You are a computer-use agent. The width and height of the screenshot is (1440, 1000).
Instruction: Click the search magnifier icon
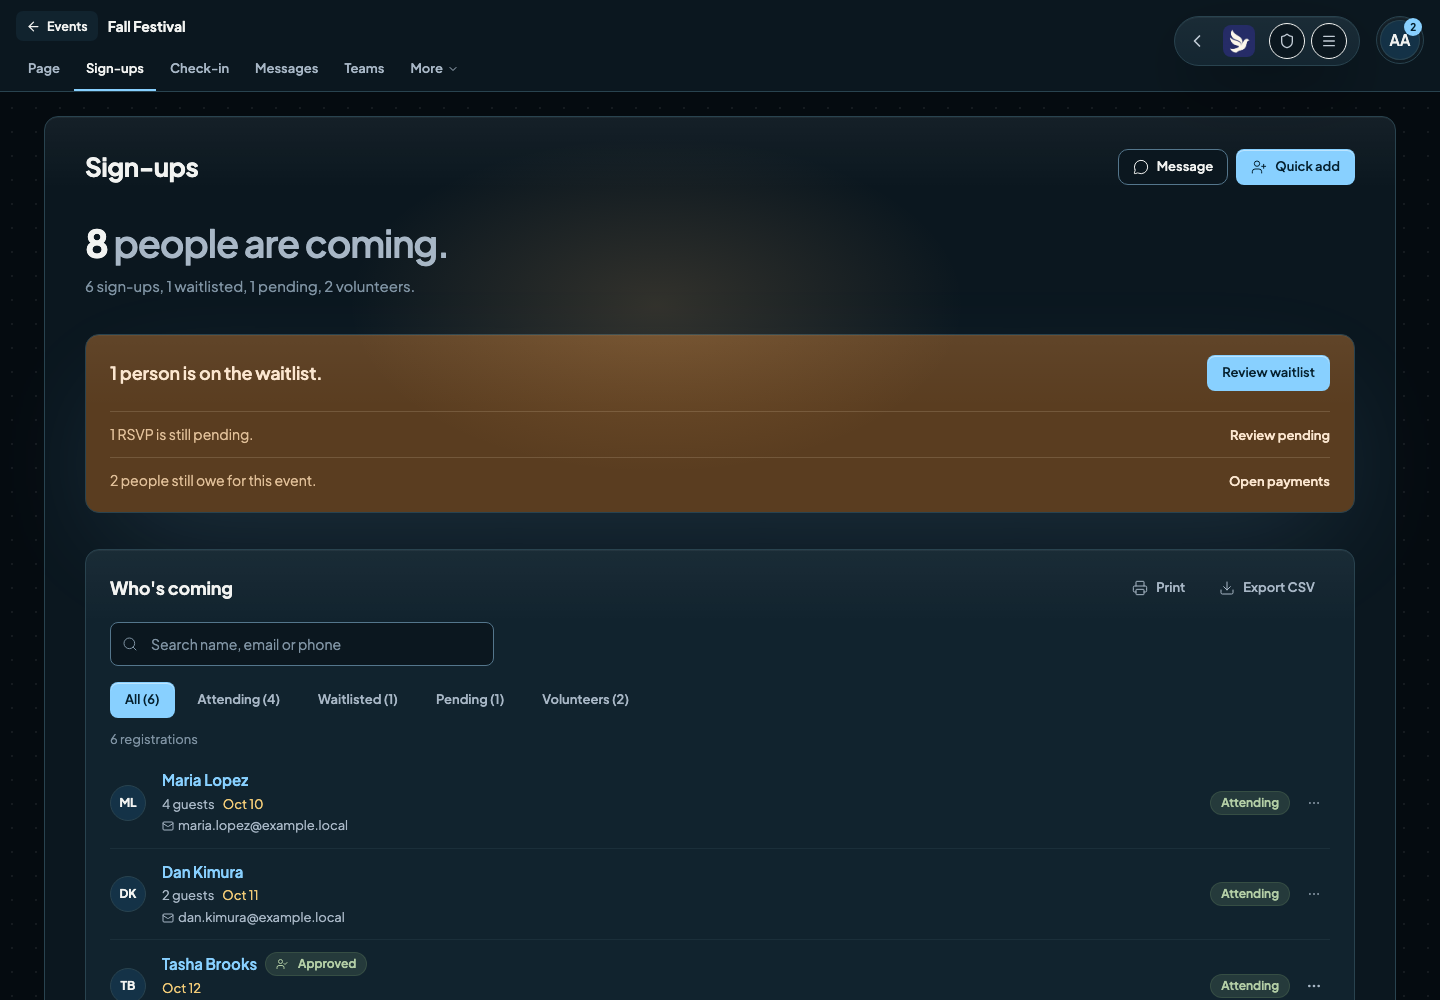click(130, 644)
